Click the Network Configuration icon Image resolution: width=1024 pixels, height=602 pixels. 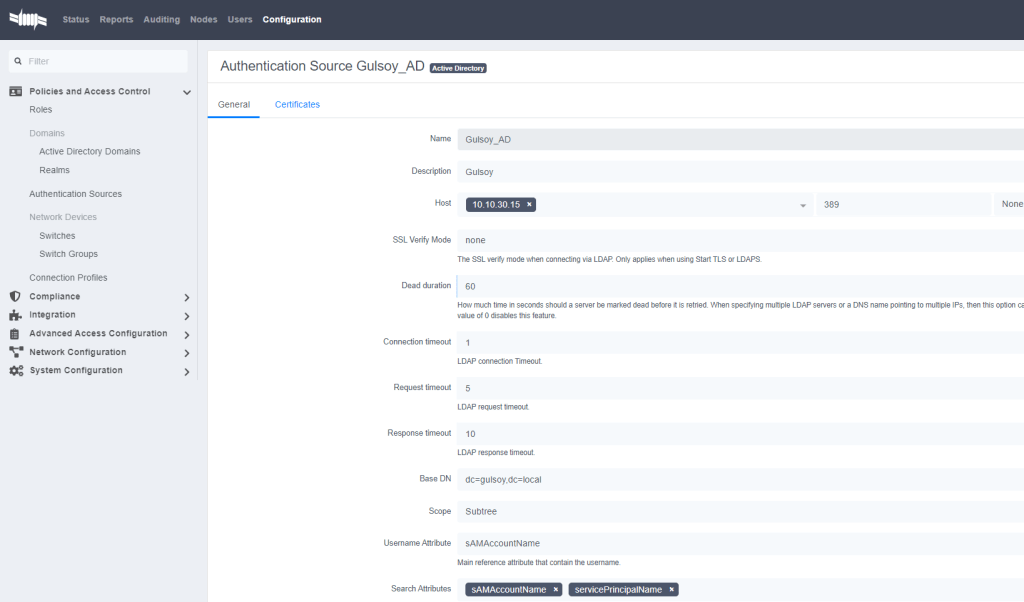[15, 352]
